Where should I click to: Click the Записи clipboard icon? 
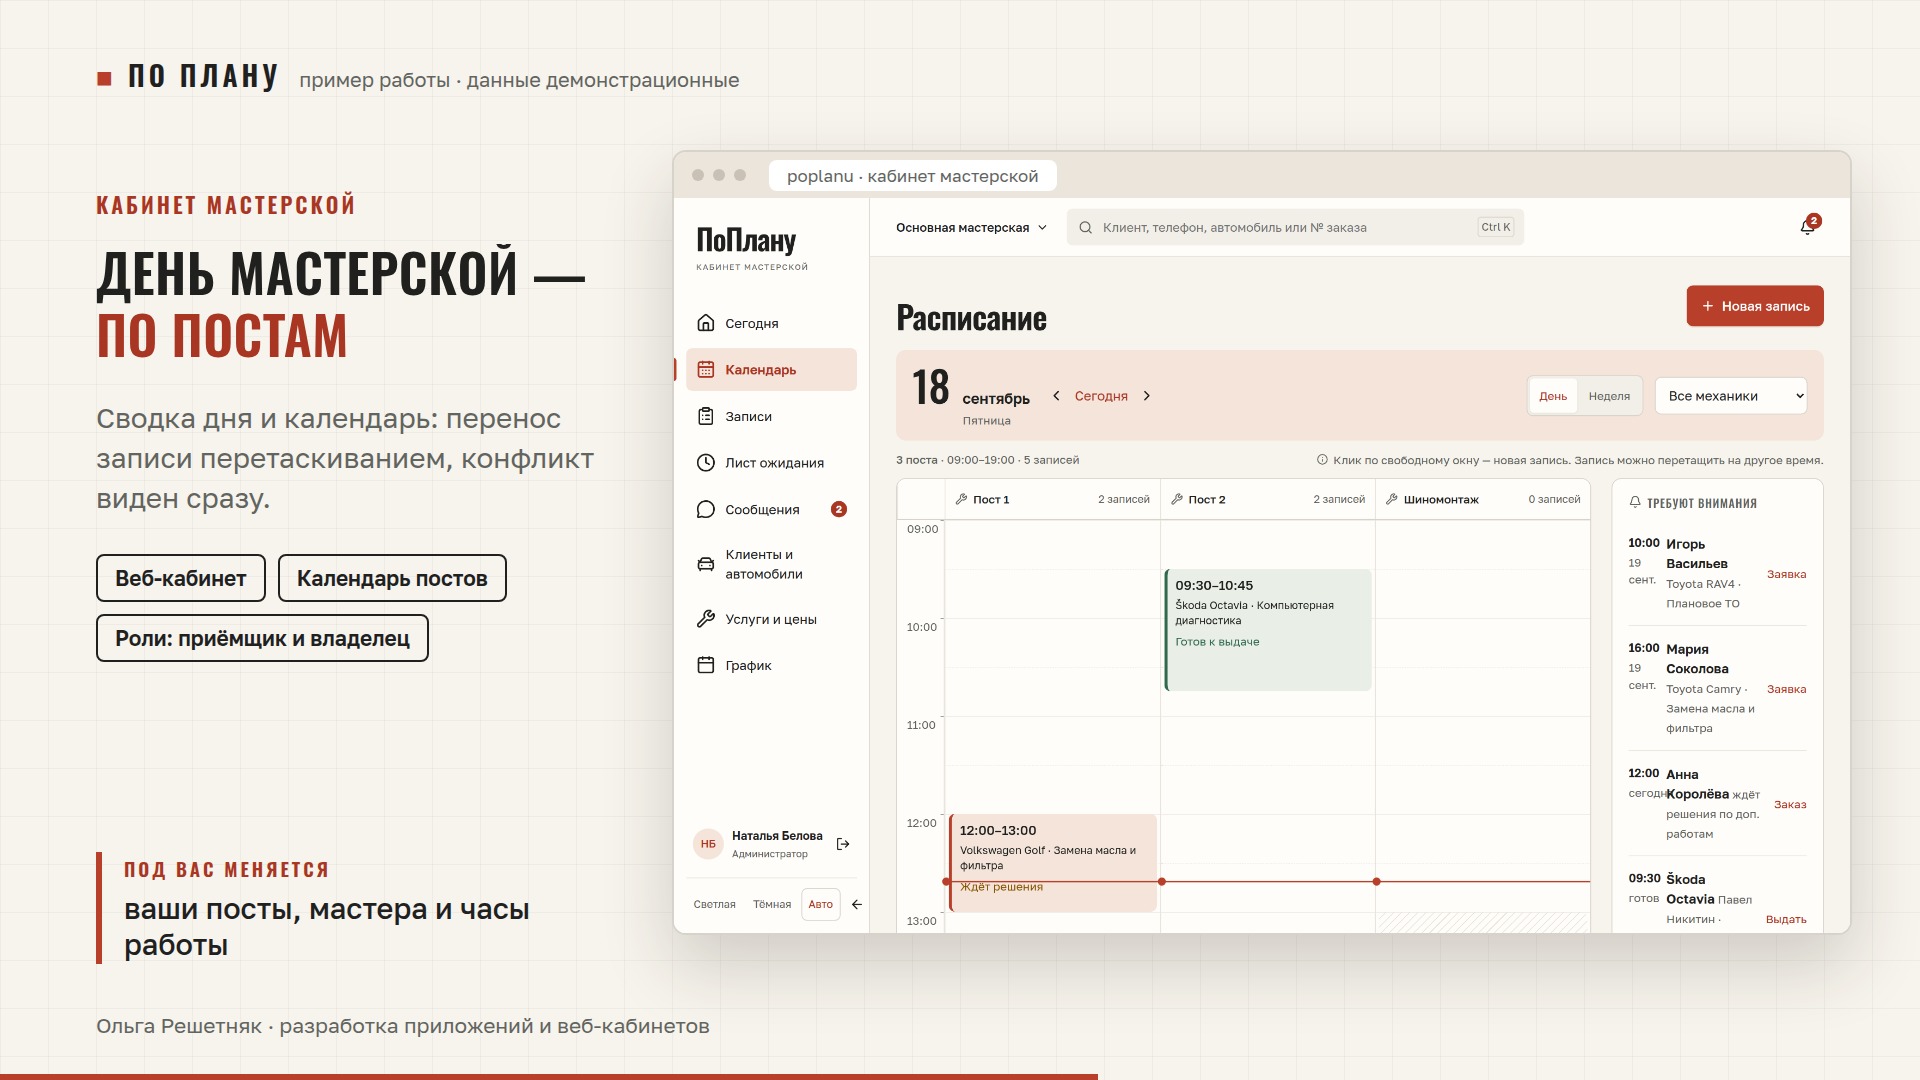(706, 416)
